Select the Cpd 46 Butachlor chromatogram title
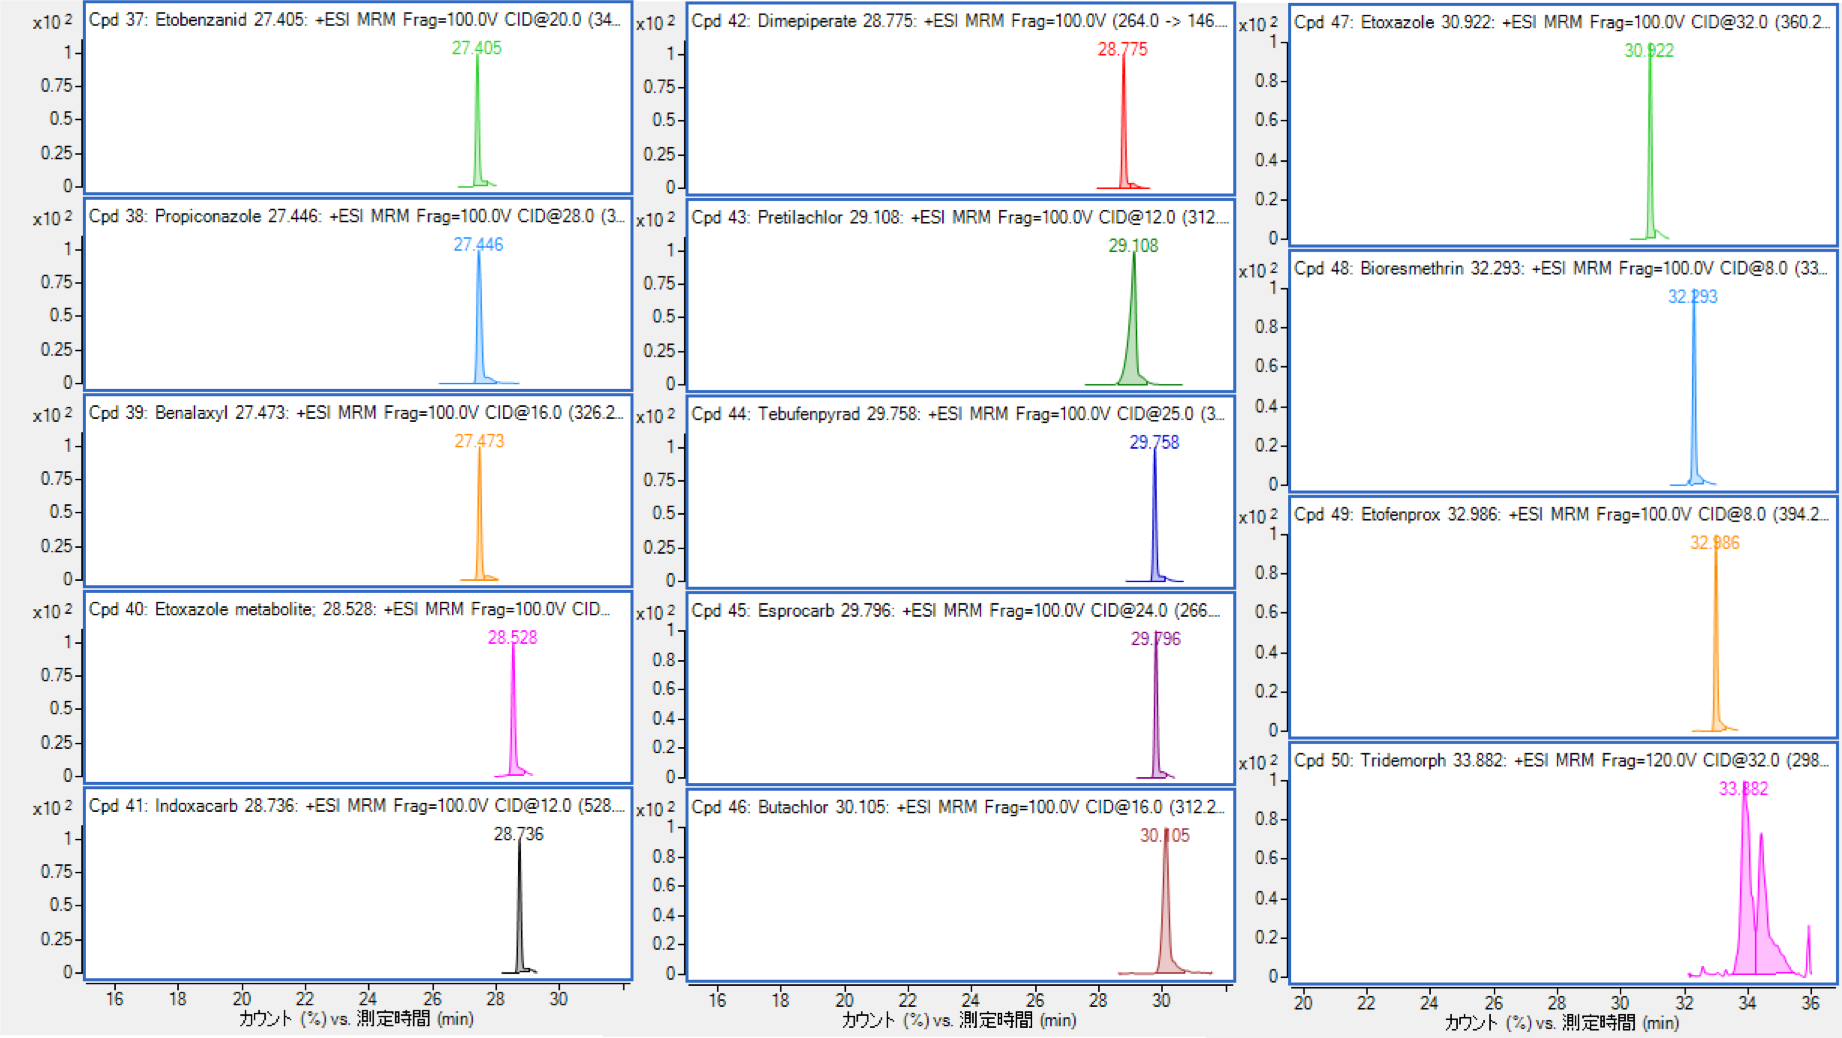 (x=958, y=807)
